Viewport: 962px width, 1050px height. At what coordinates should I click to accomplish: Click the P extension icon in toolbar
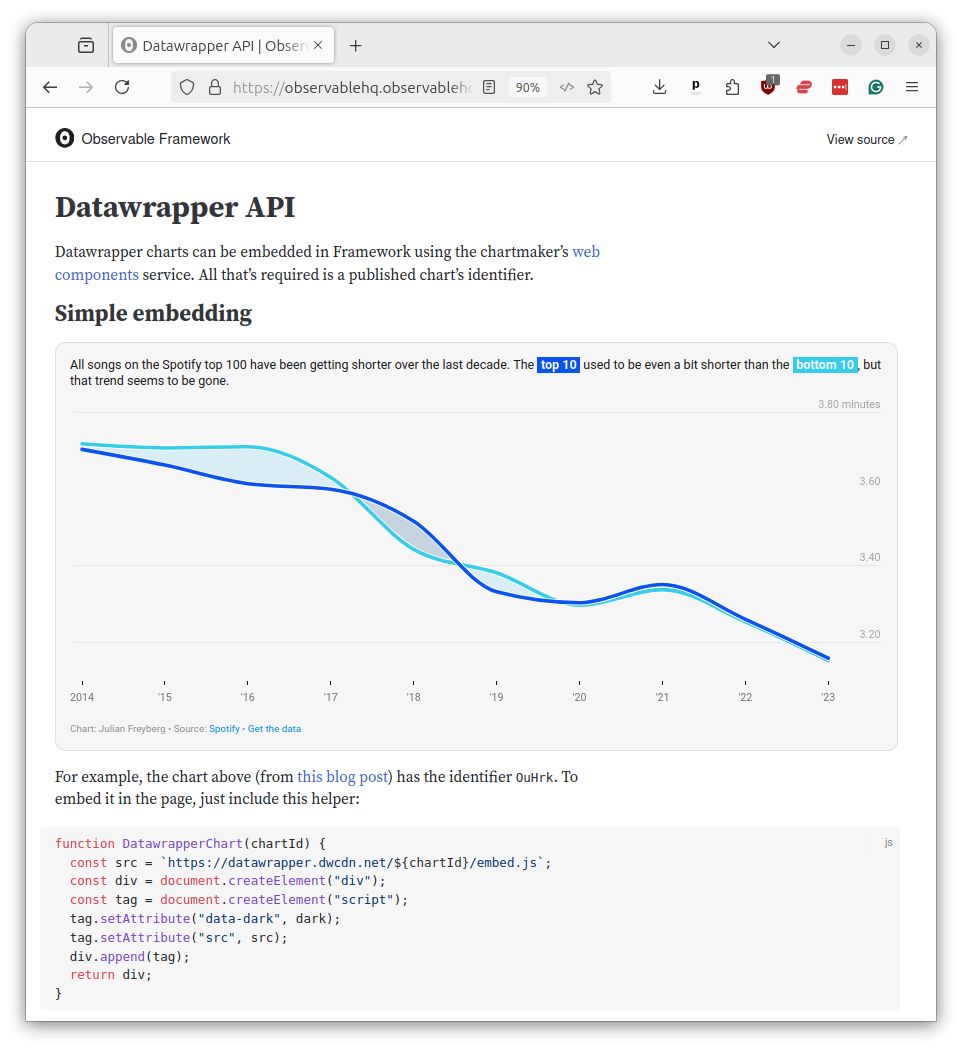tap(696, 86)
